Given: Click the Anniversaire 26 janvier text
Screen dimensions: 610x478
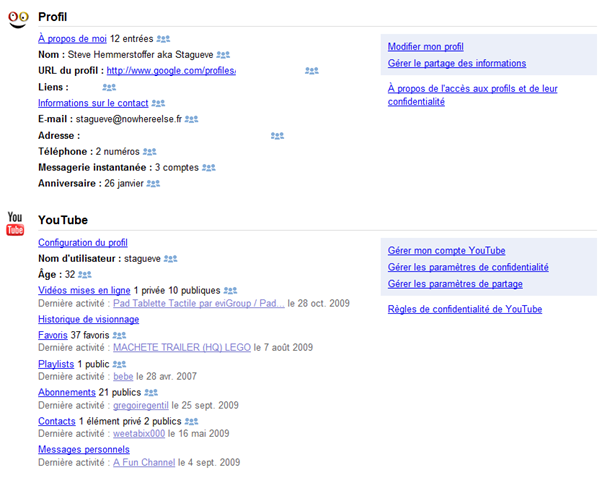Looking at the screenshot, I should tap(91, 184).
